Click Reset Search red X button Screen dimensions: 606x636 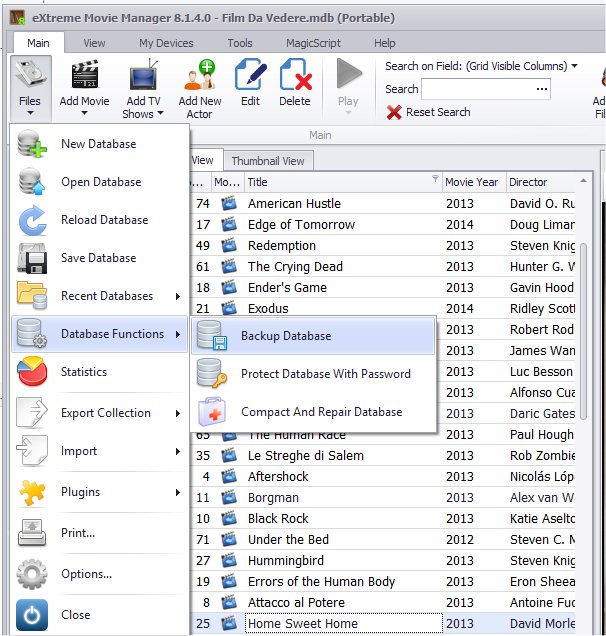[428, 112]
